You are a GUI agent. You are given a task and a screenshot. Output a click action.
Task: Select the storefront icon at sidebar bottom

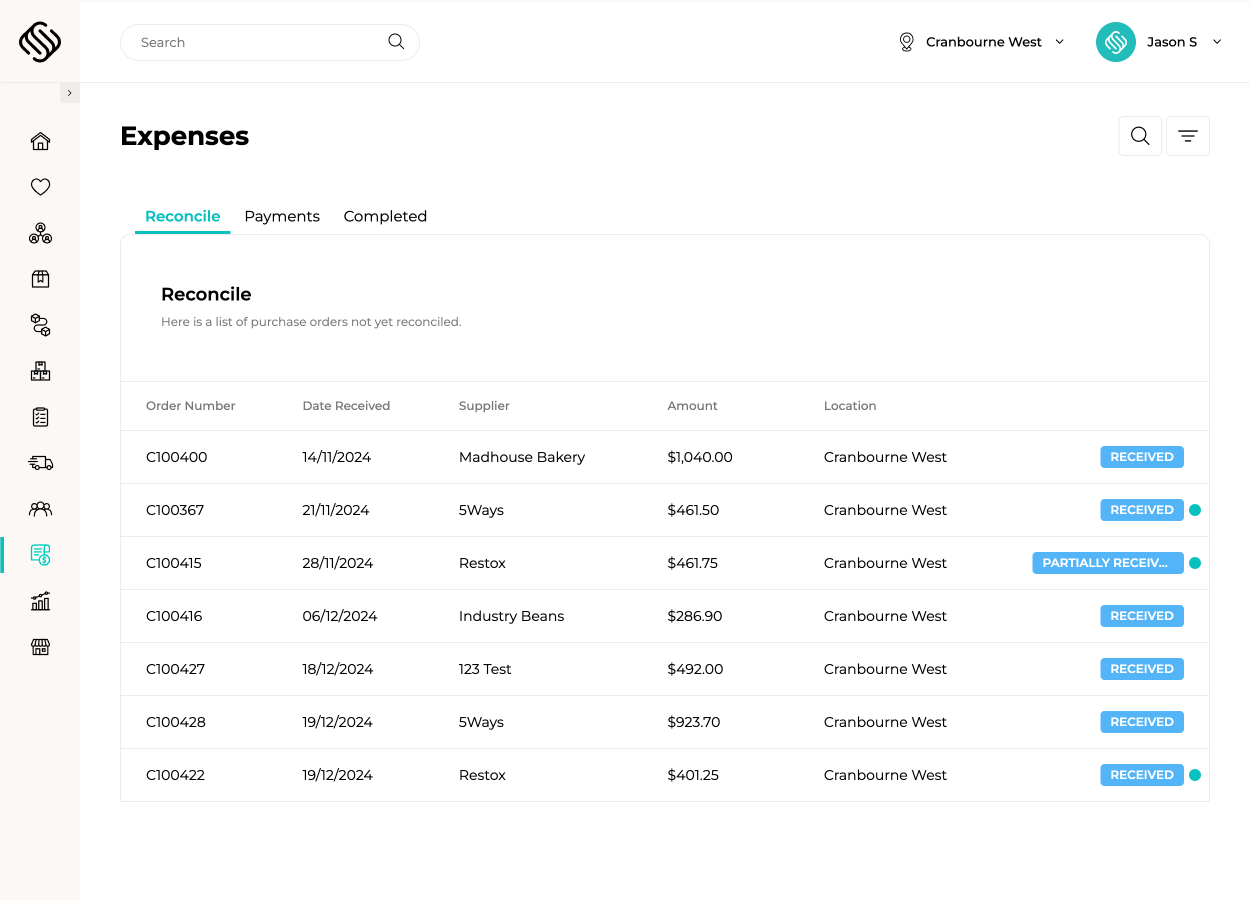point(40,647)
